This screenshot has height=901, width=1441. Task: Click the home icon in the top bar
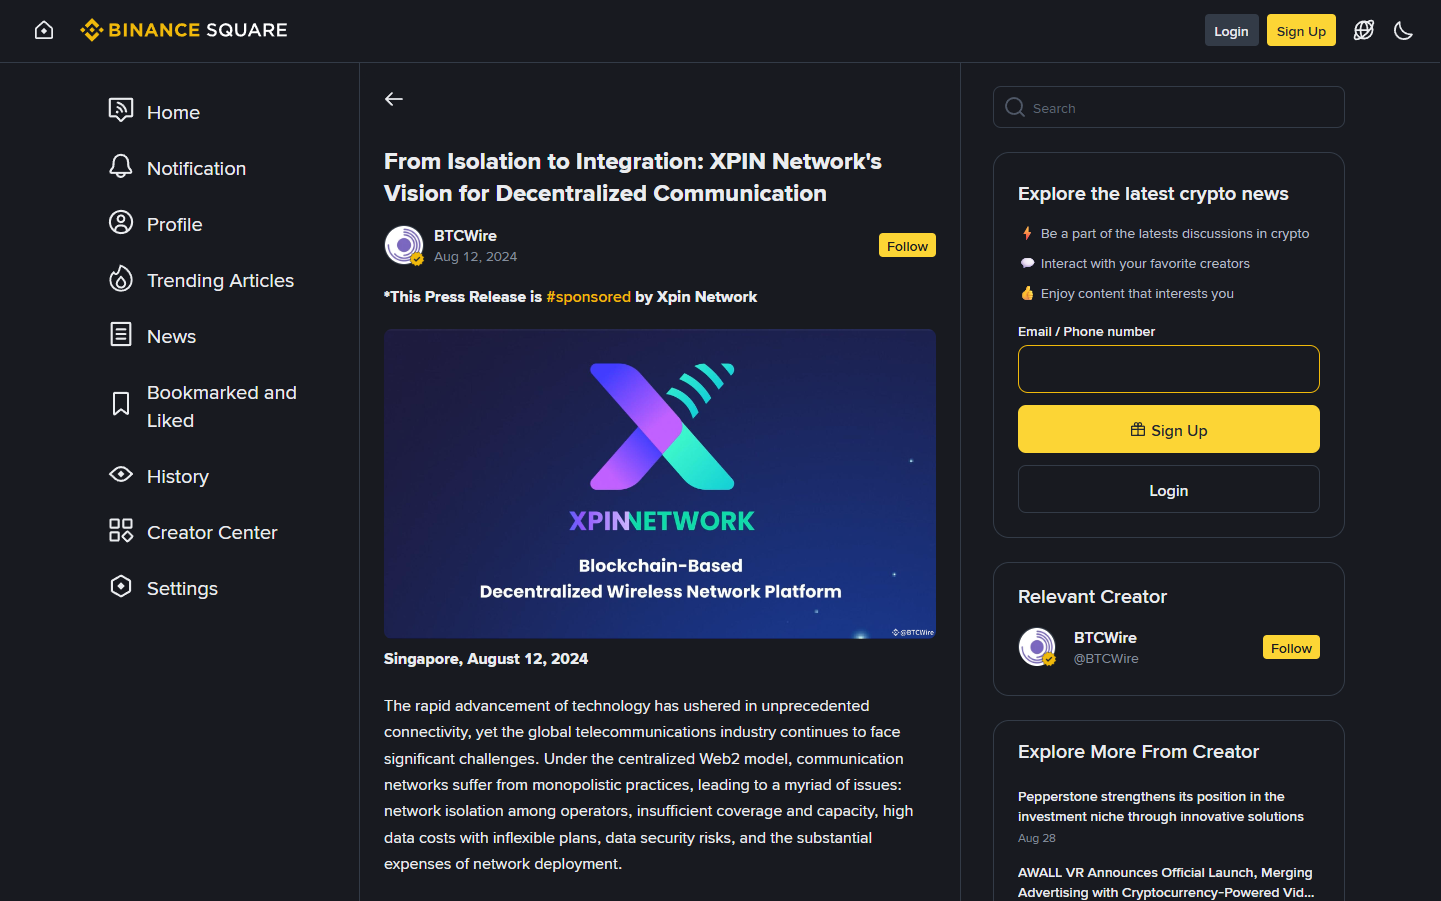[44, 31]
